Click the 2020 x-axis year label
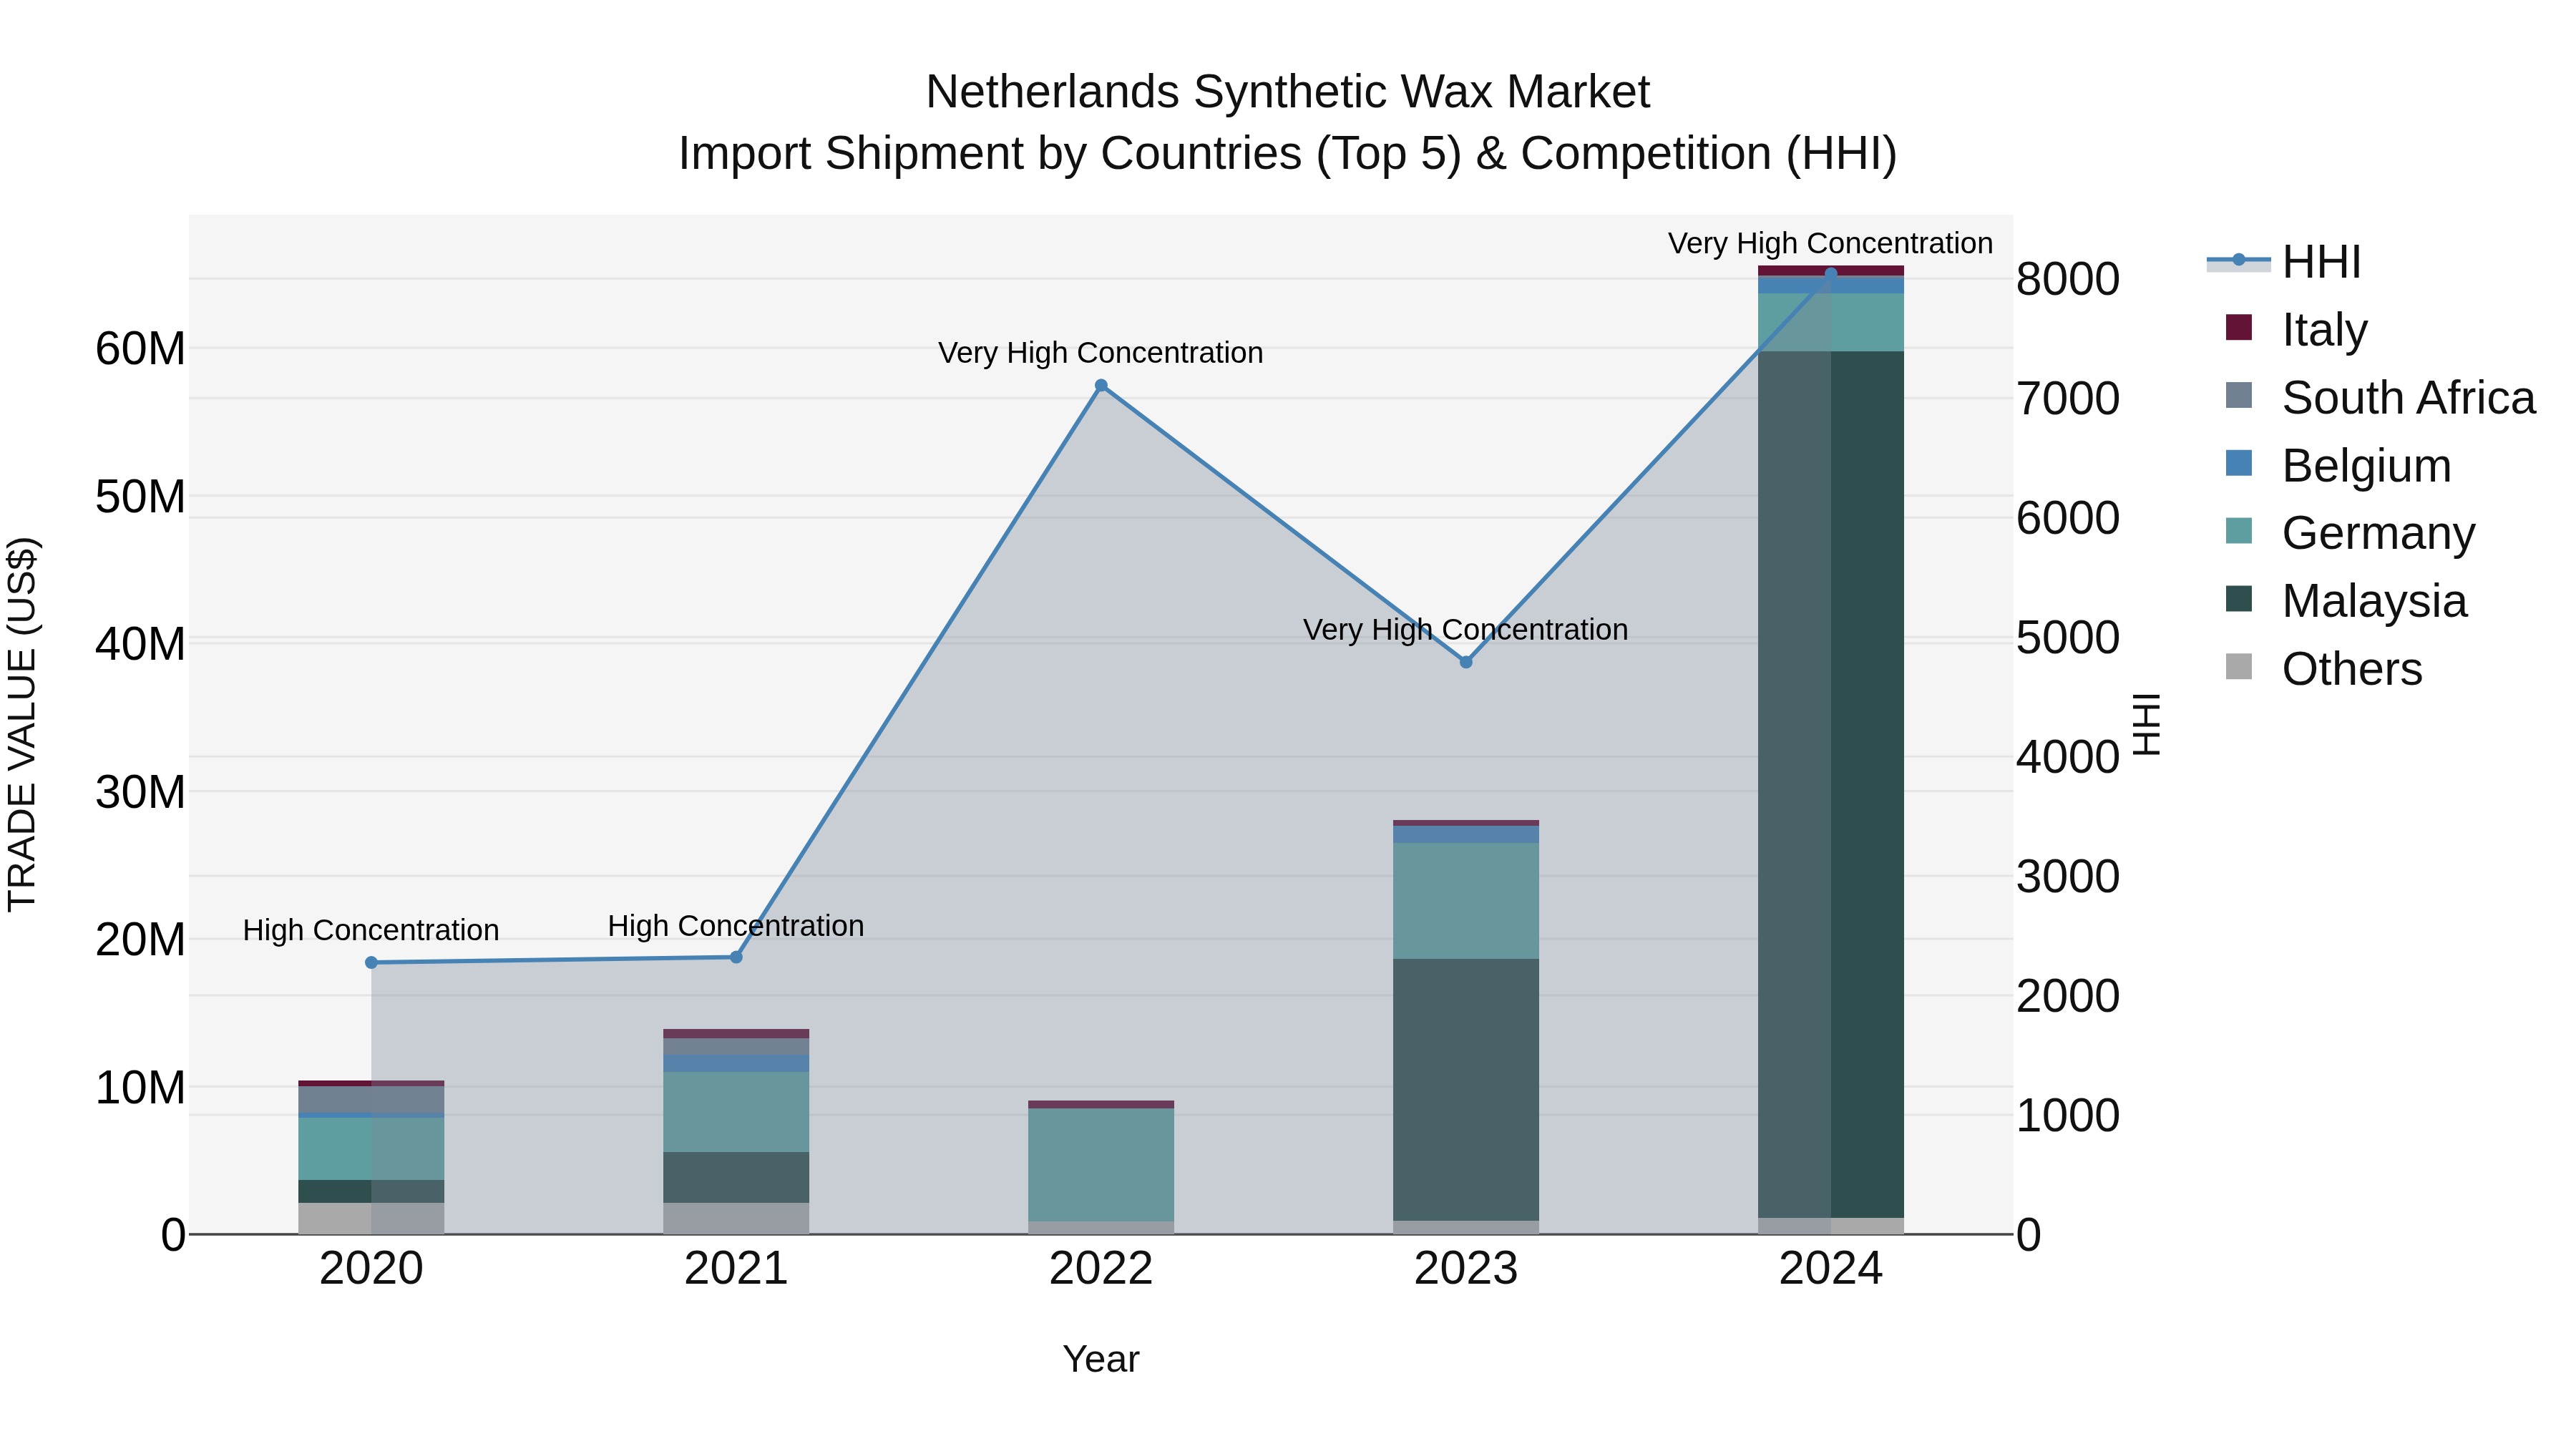This screenshot has width=2576, height=1449. click(371, 1269)
